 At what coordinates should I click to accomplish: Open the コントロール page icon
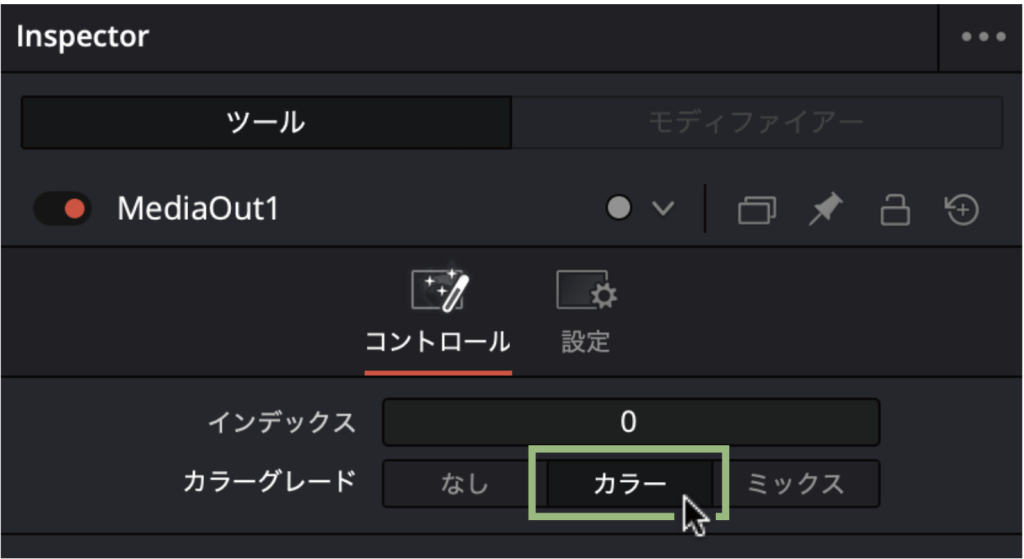439,291
